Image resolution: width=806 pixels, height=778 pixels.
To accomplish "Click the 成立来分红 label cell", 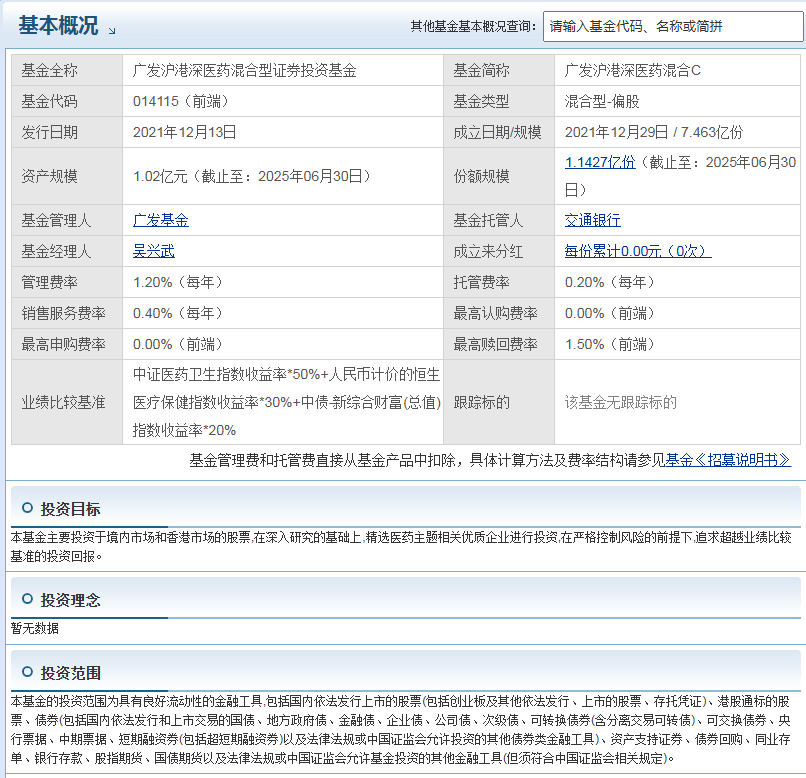I will point(499,251).
